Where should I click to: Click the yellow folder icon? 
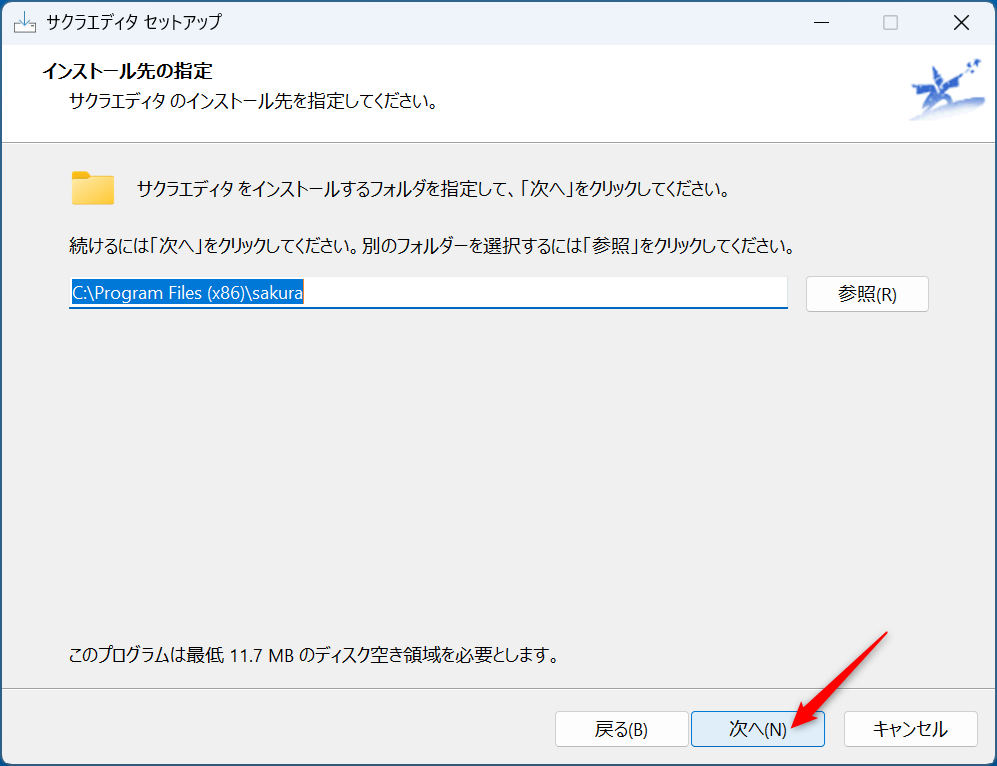[x=93, y=188]
